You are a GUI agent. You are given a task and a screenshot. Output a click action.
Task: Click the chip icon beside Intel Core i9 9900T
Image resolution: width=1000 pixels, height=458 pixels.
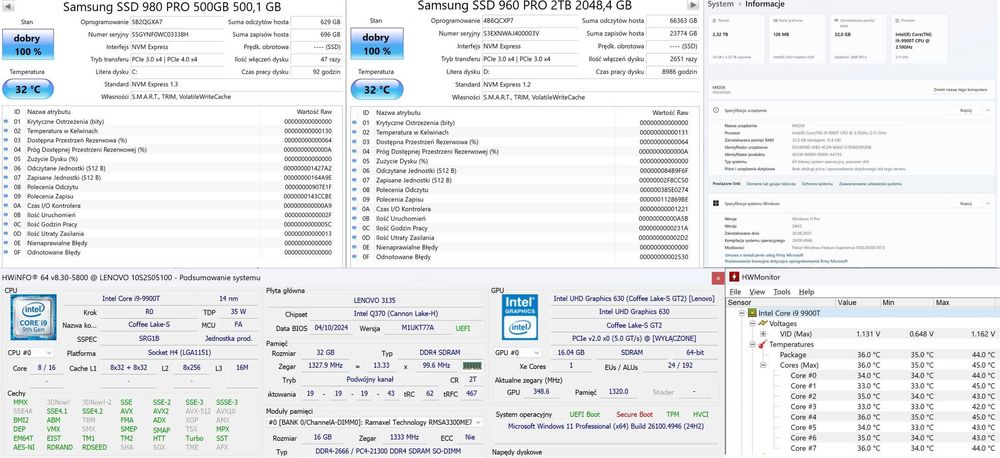tap(752, 313)
